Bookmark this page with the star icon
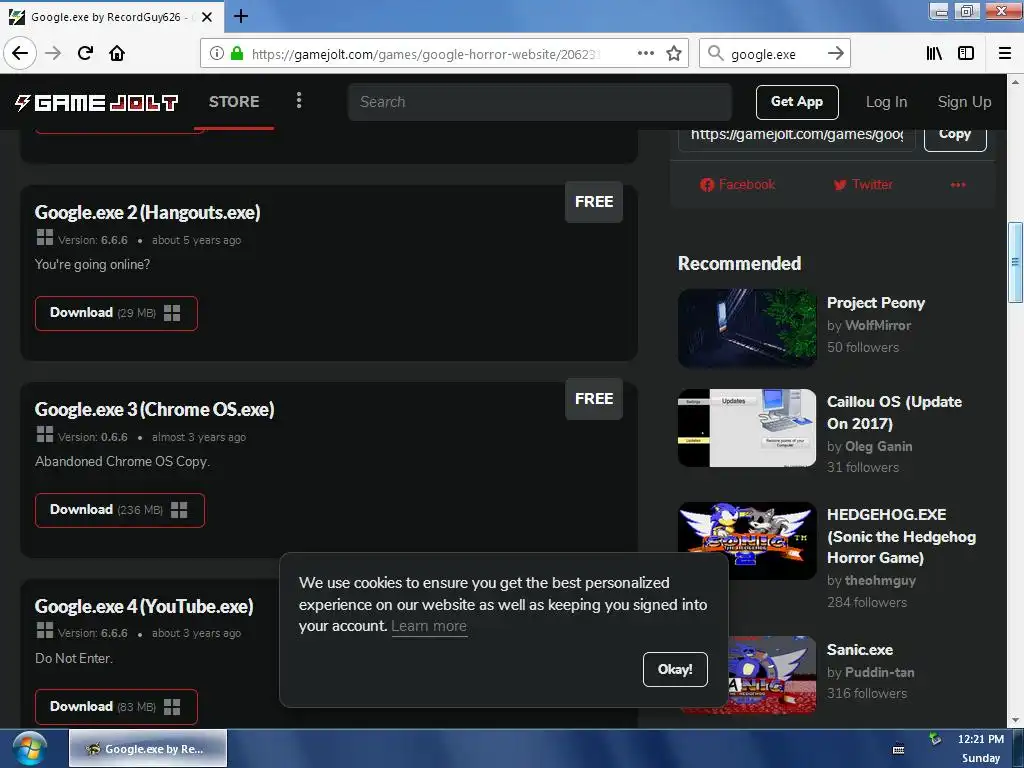The image size is (1024, 768). (674, 53)
